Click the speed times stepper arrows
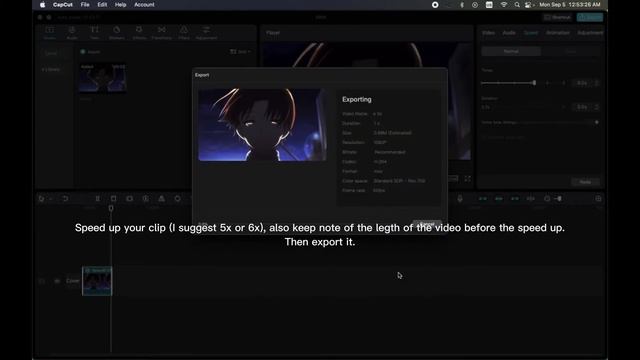Image resolution: width=640 pixels, height=360 pixels. click(597, 83)
